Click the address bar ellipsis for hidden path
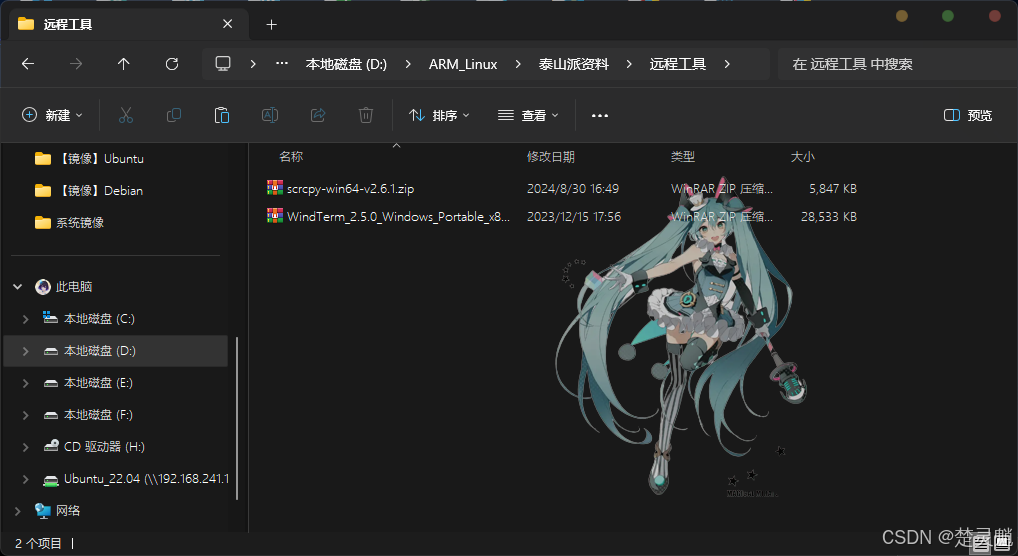Image resolution: width=1018 pixels, height=556 pixels. tap(282, 64)
